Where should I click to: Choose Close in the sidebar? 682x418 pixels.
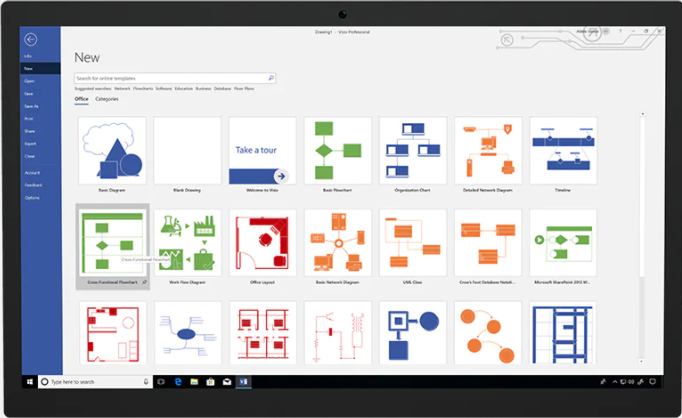tap(30, 156)
